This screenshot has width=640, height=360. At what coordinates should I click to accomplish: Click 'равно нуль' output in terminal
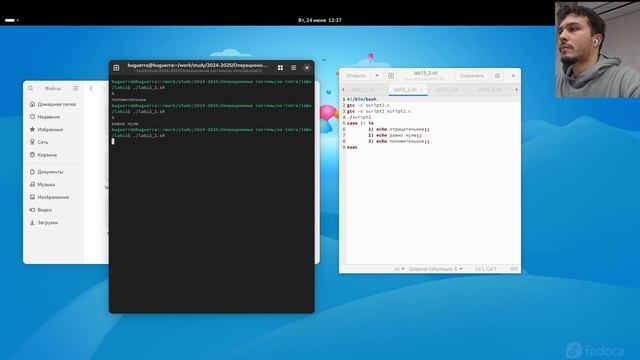125,123
